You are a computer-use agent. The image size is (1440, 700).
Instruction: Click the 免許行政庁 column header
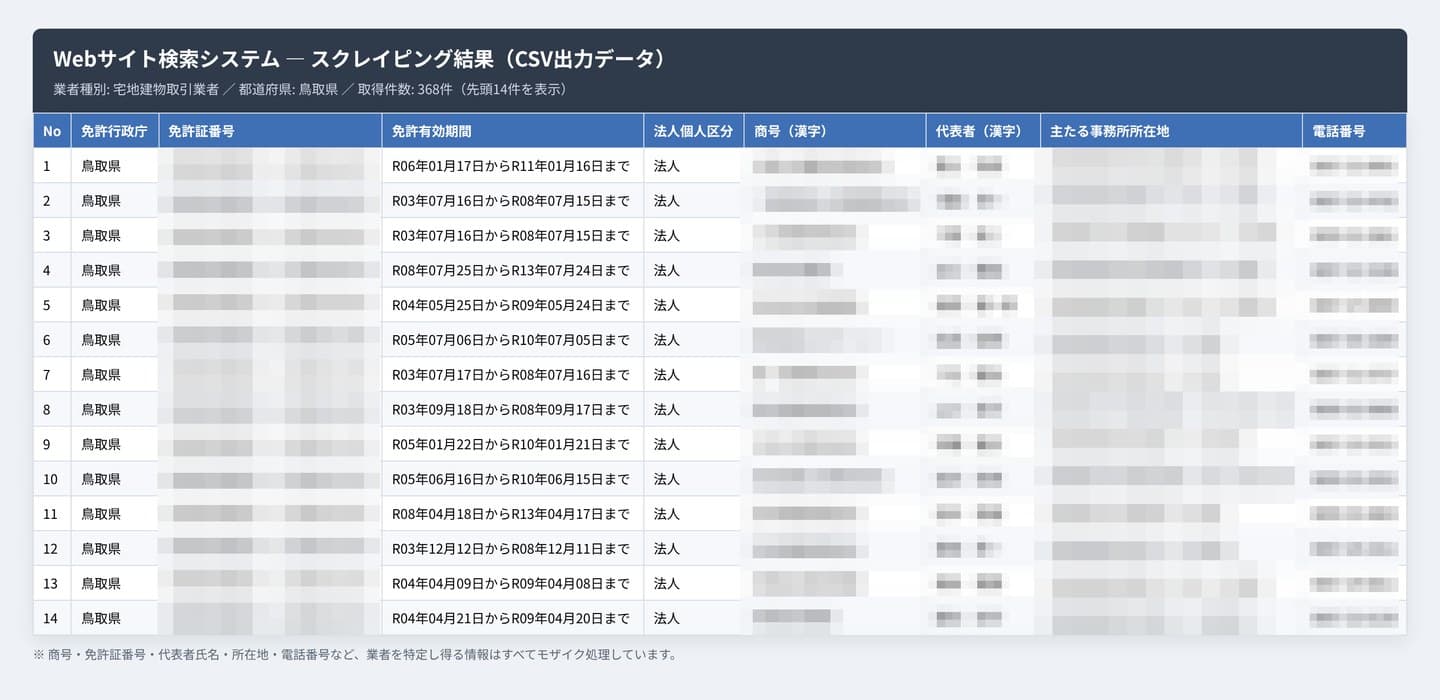point(115,131)
